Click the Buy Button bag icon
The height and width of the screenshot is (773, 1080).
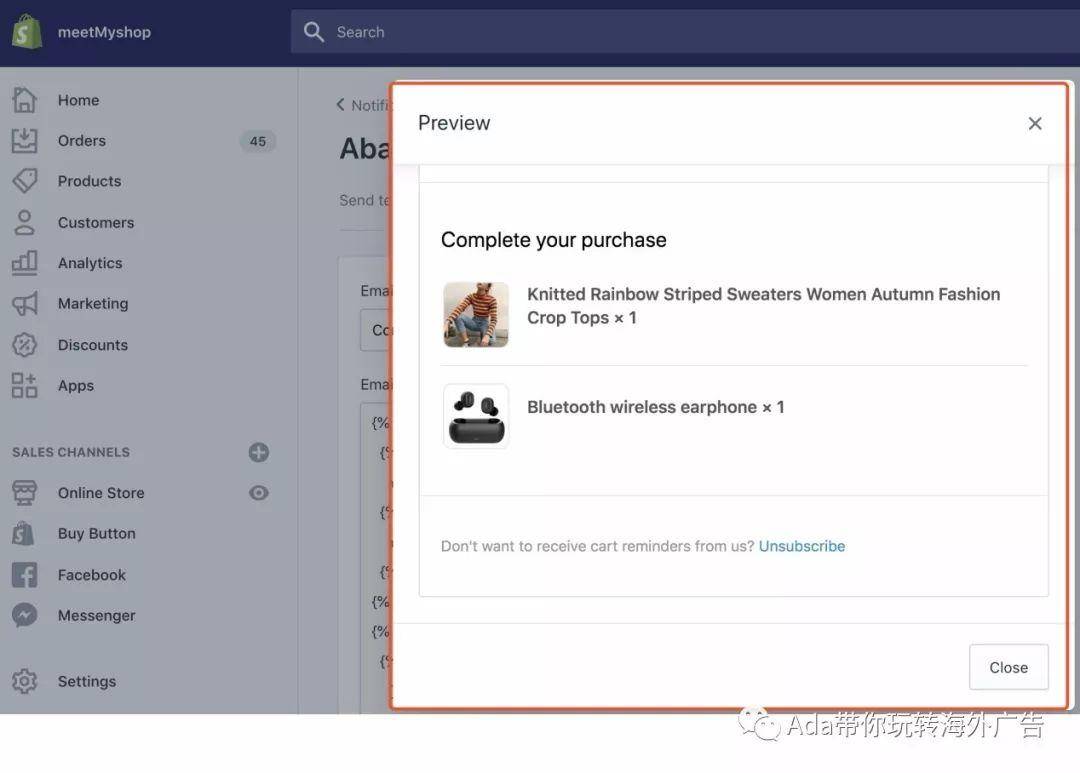click(x=24, y=533)
